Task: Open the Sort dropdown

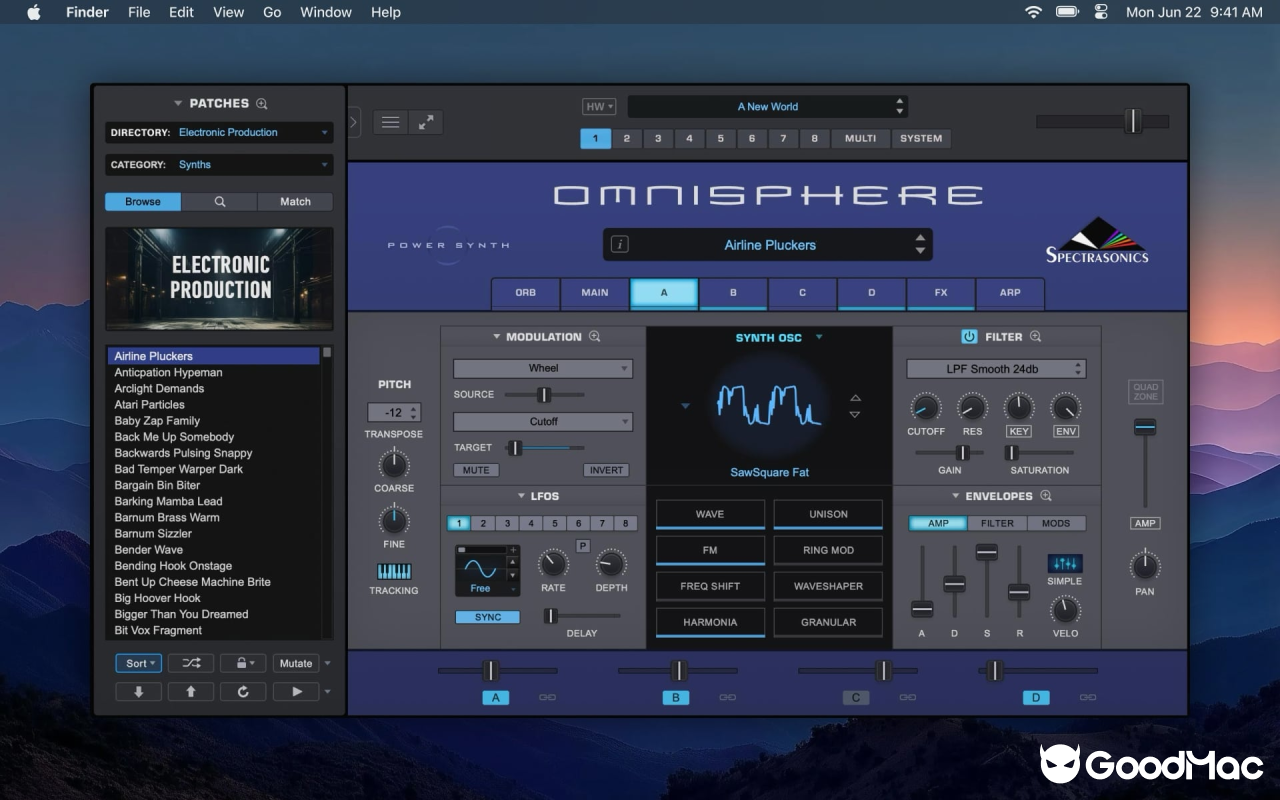Action: (x=138, y=663)
